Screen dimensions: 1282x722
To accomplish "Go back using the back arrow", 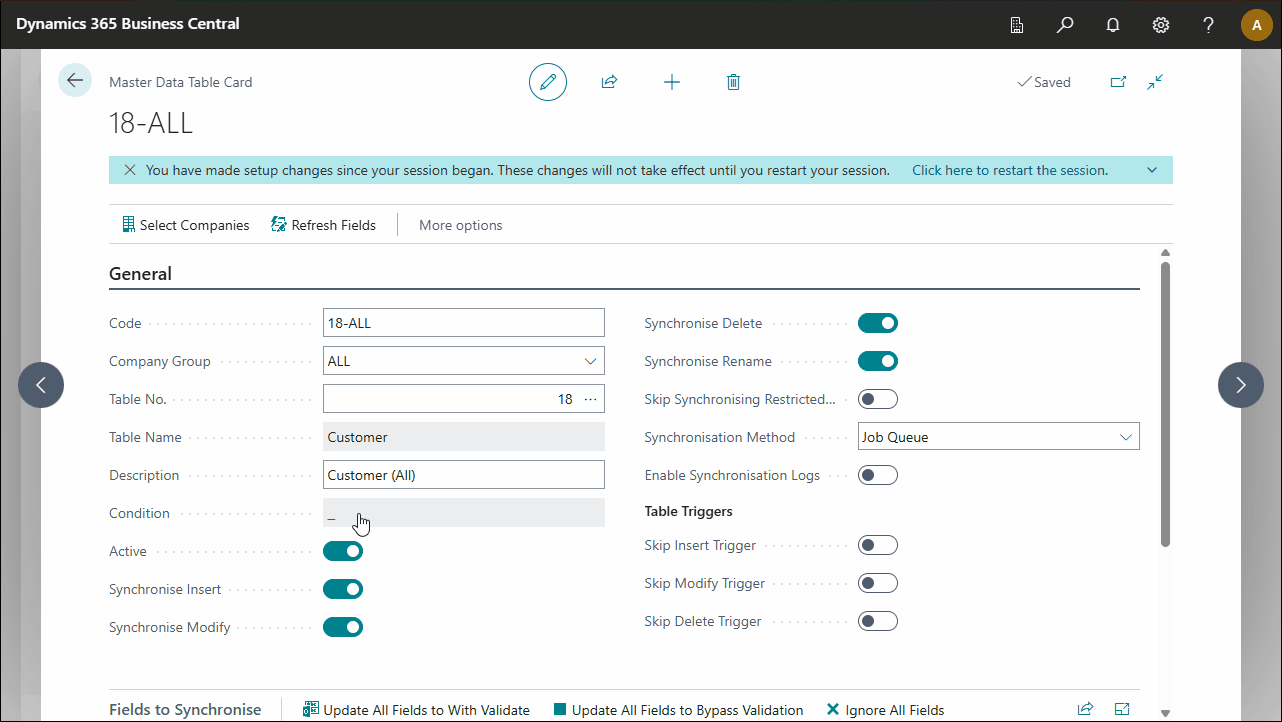I will point(75,80).
